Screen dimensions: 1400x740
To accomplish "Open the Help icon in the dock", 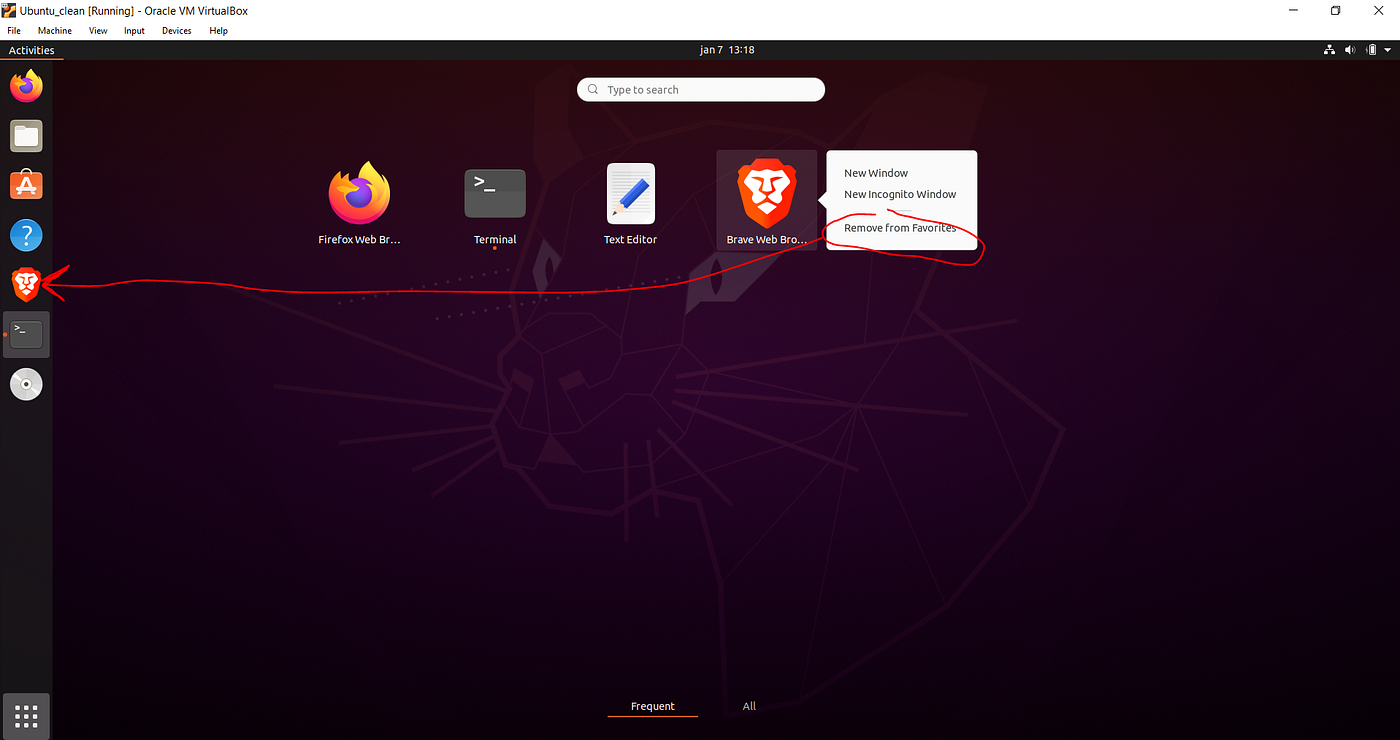I will click(x=27, y=236).
